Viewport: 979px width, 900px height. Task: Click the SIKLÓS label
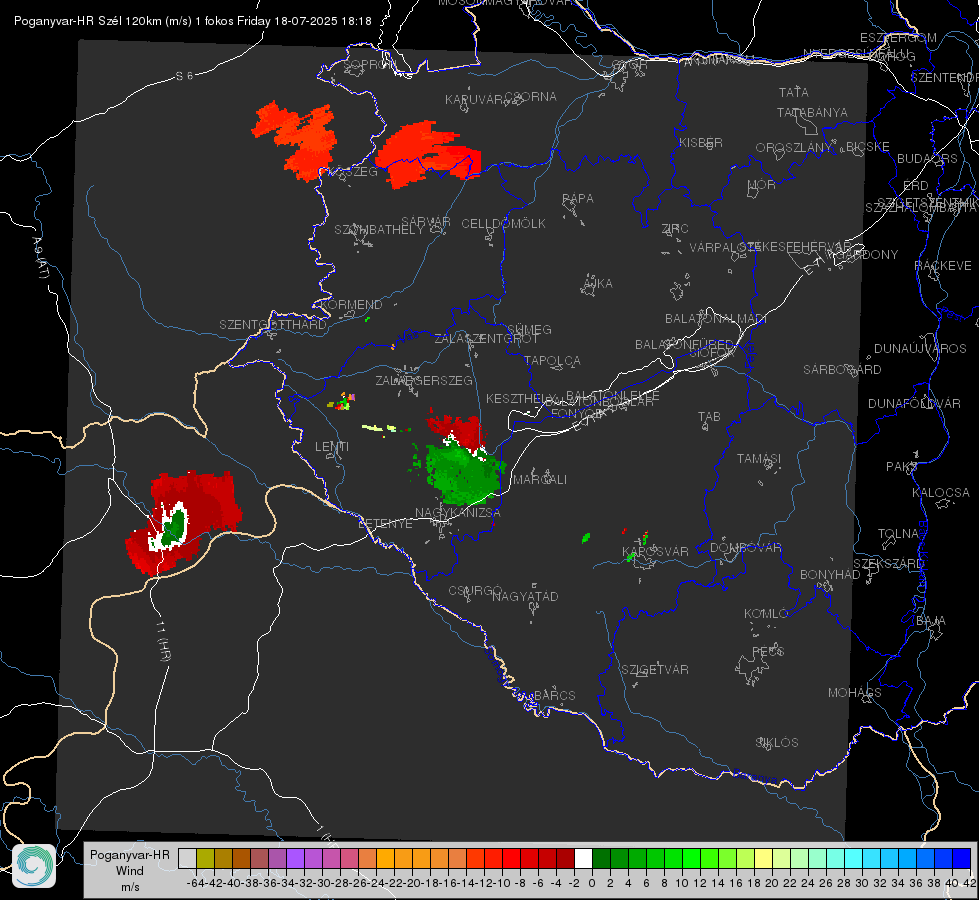click(x=777, y=742)
